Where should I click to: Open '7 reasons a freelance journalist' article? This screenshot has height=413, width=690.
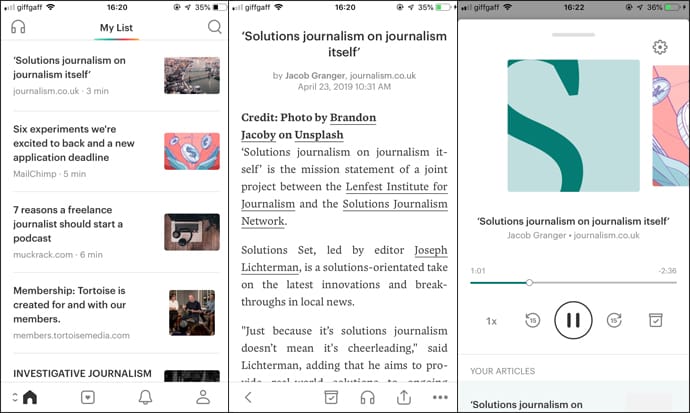click(114, 231)
